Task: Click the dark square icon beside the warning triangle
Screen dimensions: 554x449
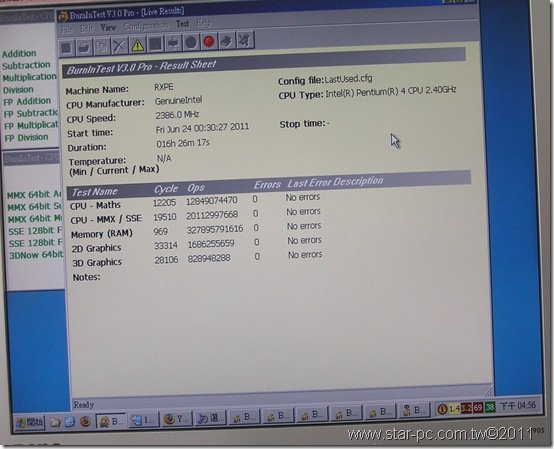Action: pyautogui.click(x=155, y=44)
